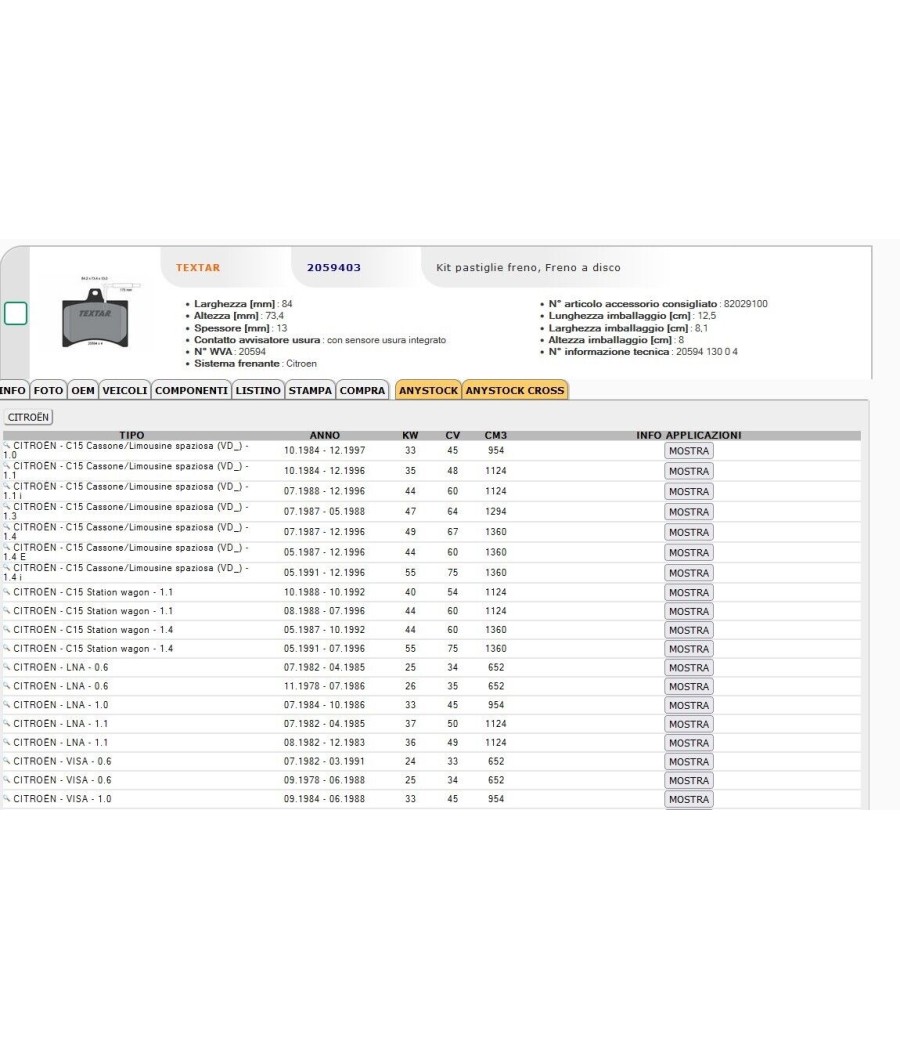Click the CITROËN brand filter button
This screenshot has width=900, height=1050.
point(28,417)
